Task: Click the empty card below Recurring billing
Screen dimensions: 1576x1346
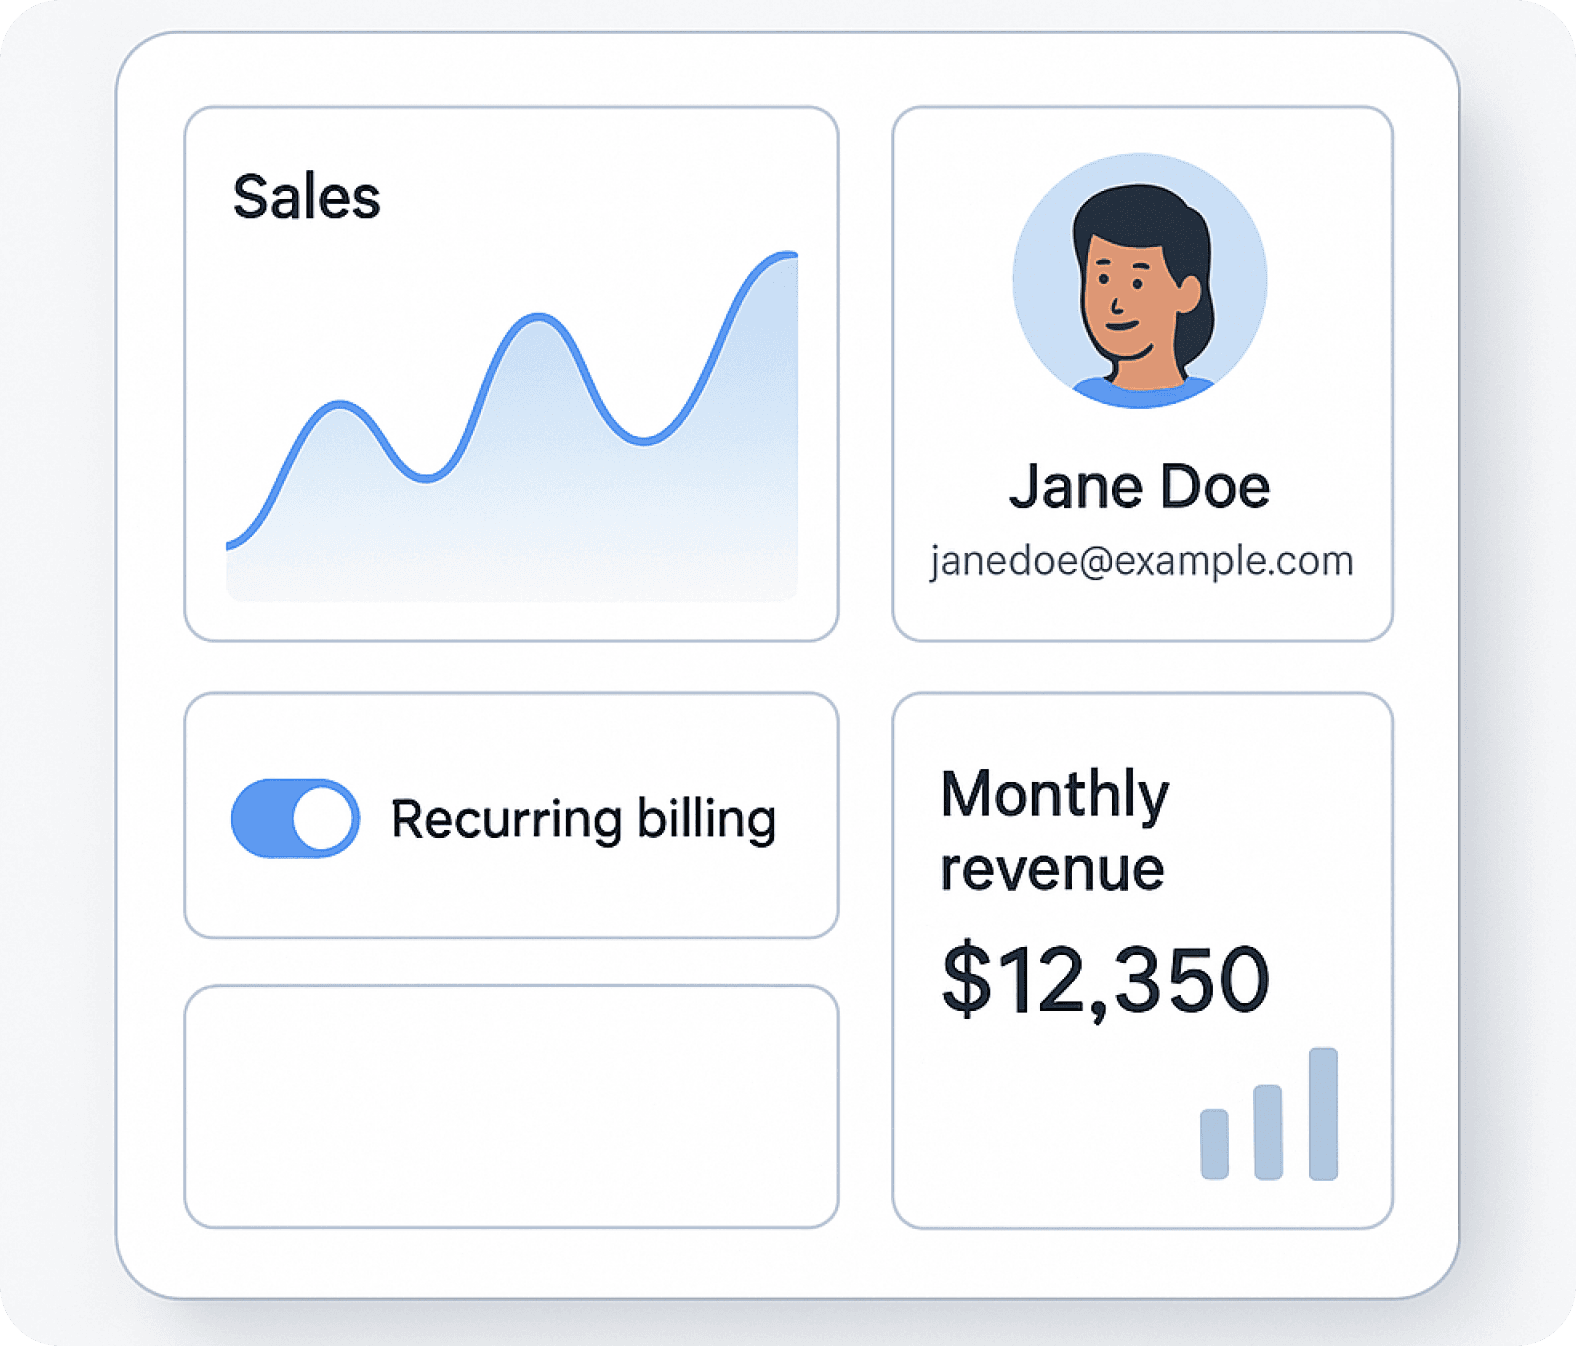Action: coord(511,1106)
